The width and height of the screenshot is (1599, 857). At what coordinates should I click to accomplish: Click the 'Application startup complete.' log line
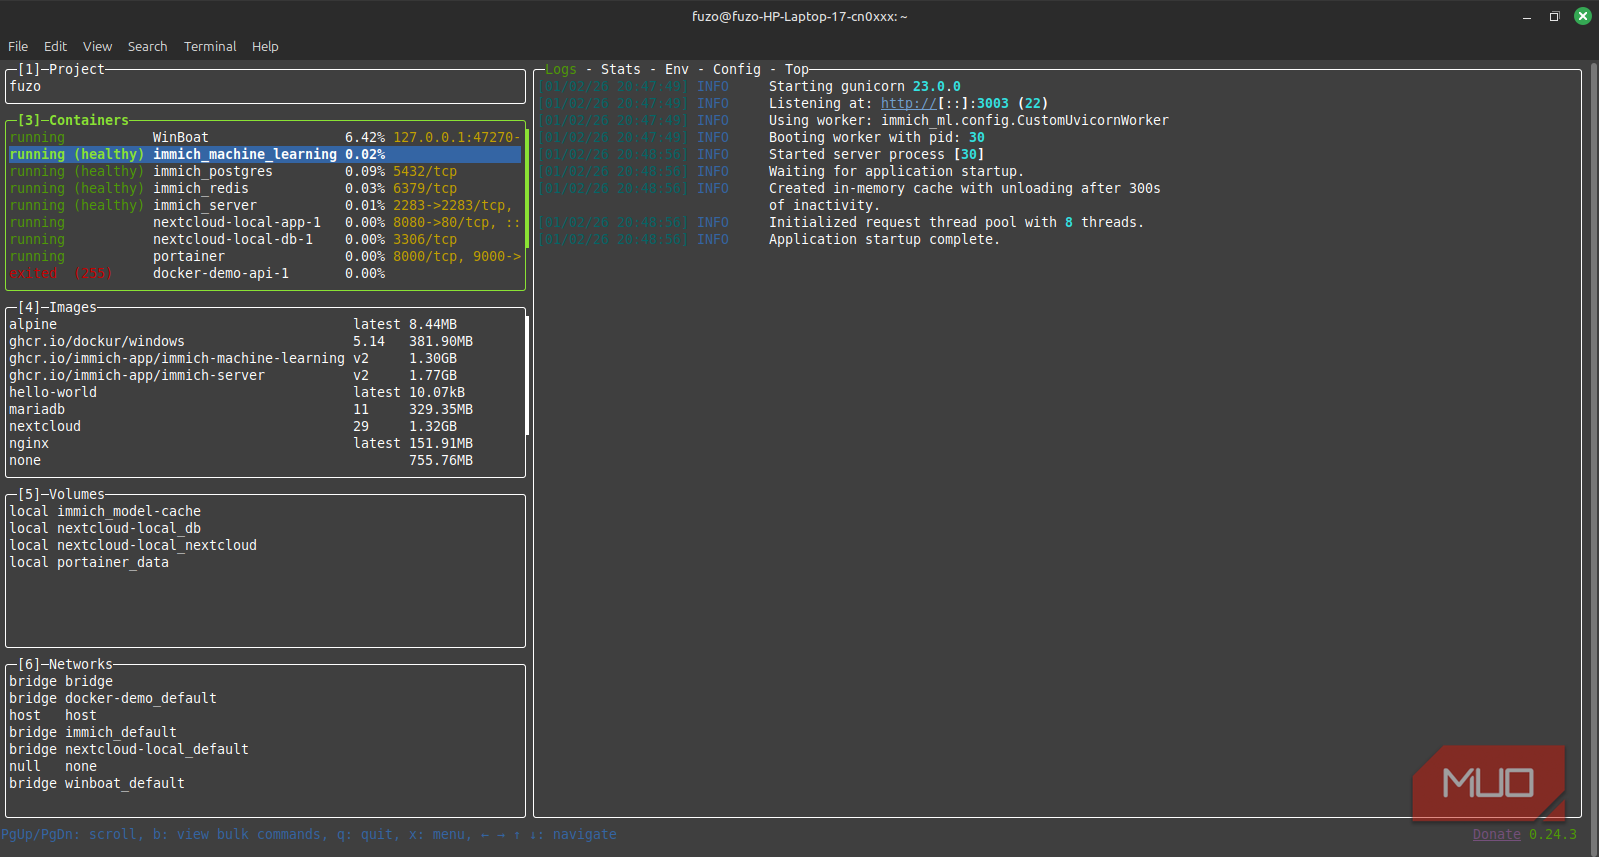click(x=884, y=239)
